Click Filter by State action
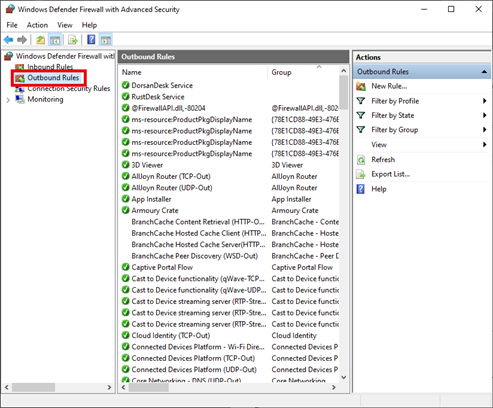This screenshot has width=493, height=408. pos(393,115)
